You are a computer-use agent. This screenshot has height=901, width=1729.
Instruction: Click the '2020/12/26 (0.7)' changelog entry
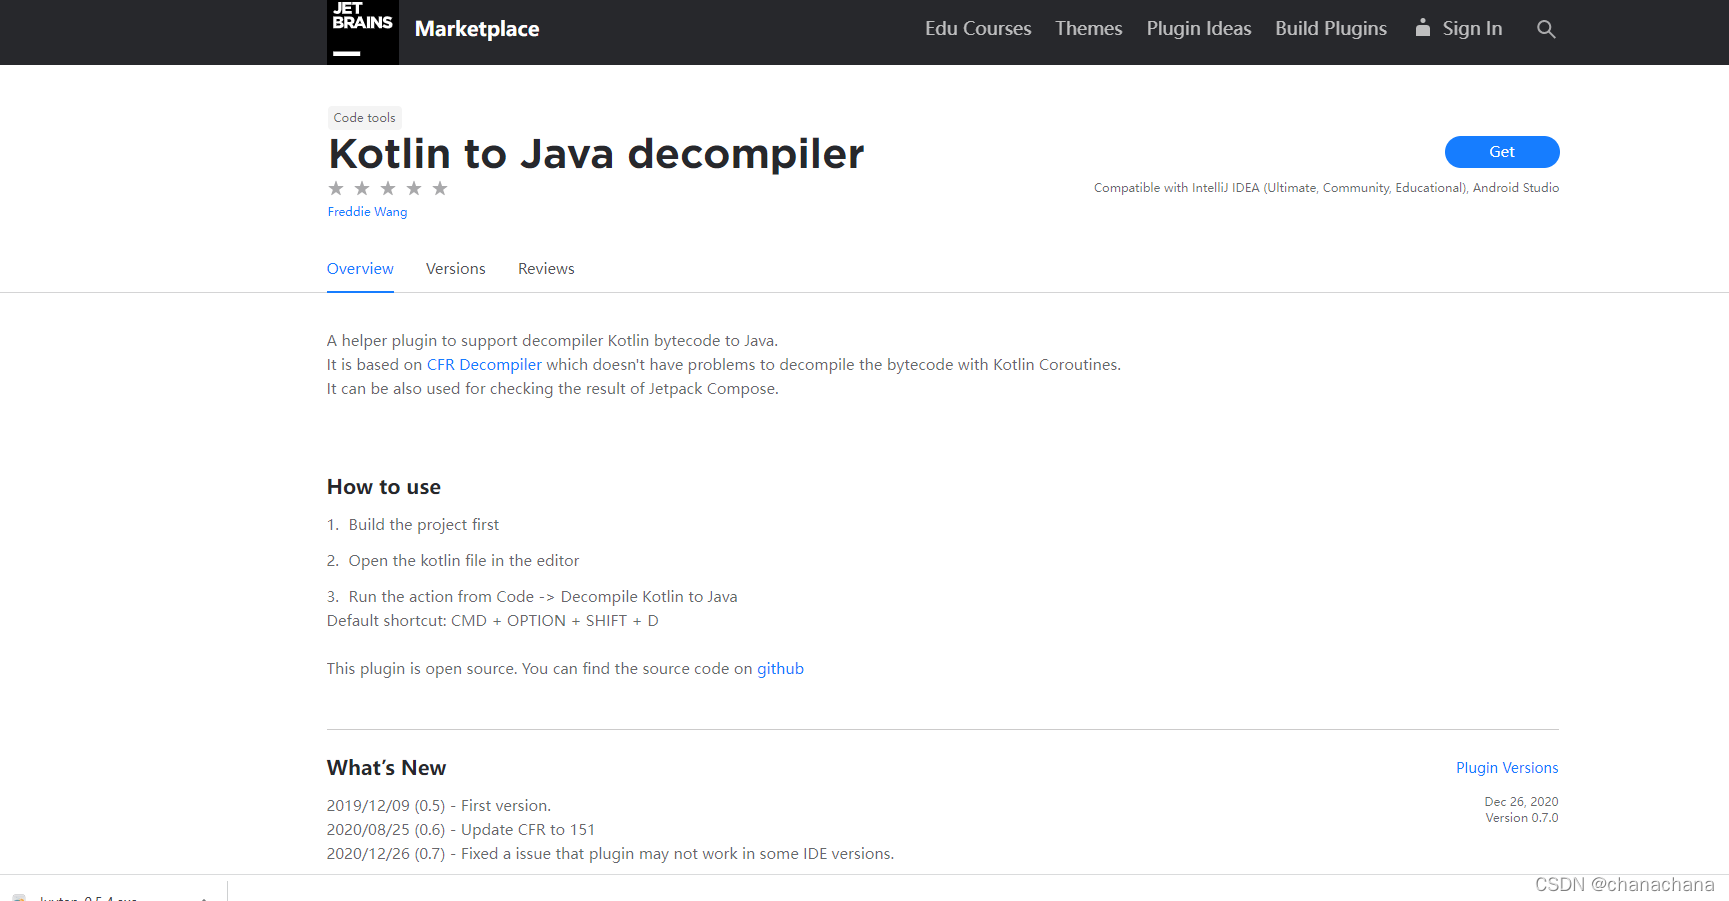611,854
